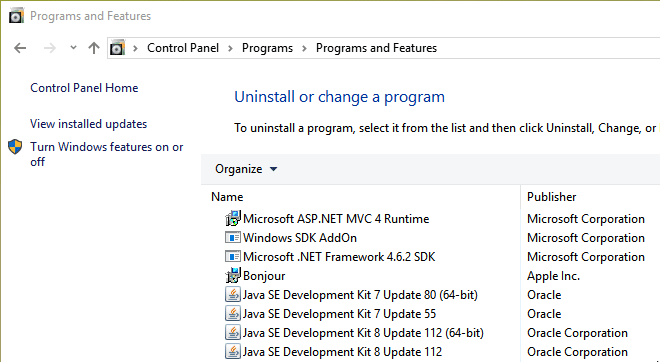Expand the chevron after Programs breadcrumb
The height and width of the screenshot is (362, 660).
(x=304, y=48)
